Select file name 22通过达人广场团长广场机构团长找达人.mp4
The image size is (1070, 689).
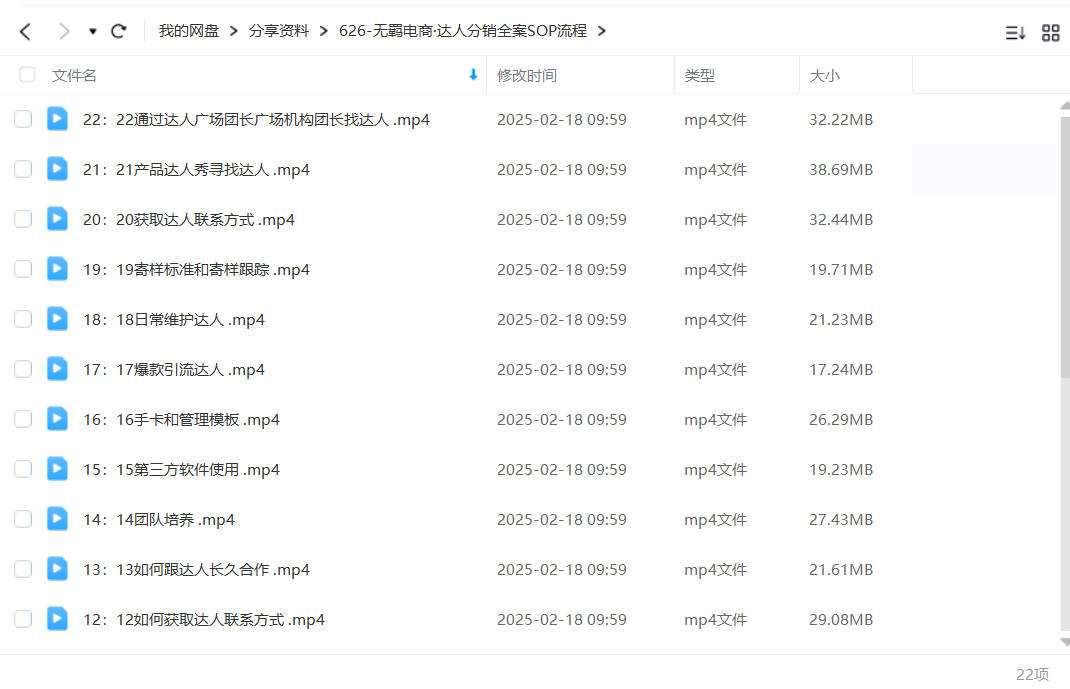click(x=257, y=119)
